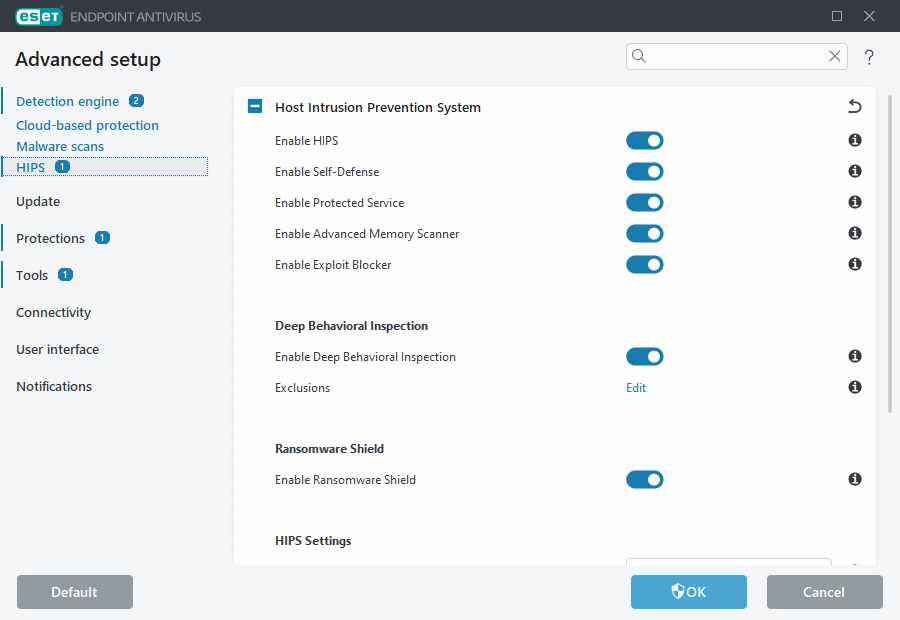Expand the Detection engine section
900x620 pixels.
pyautogui.click(x=70, y=100)
